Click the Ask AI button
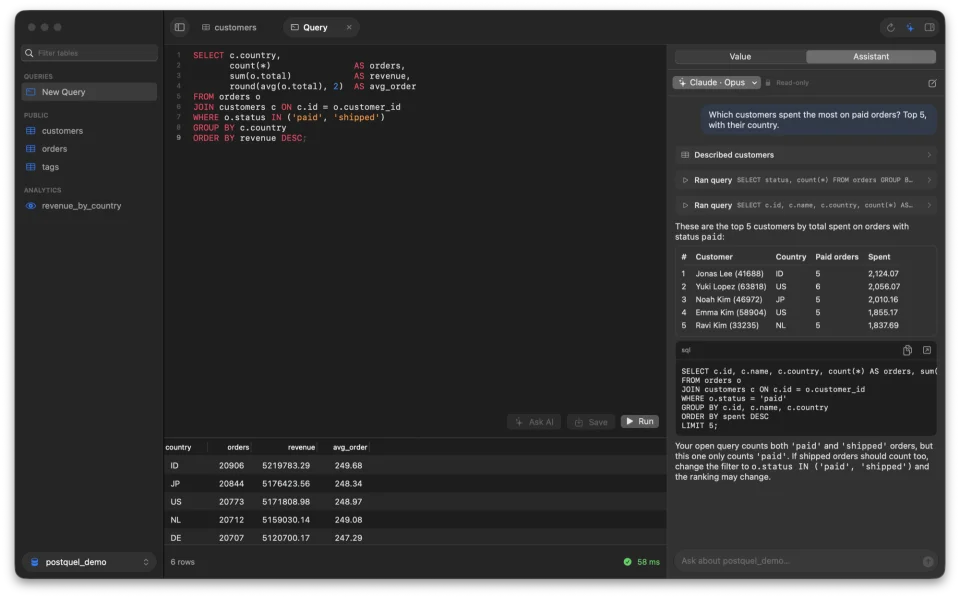This screenshot has height=598, width=960. [x=534, y=422]
